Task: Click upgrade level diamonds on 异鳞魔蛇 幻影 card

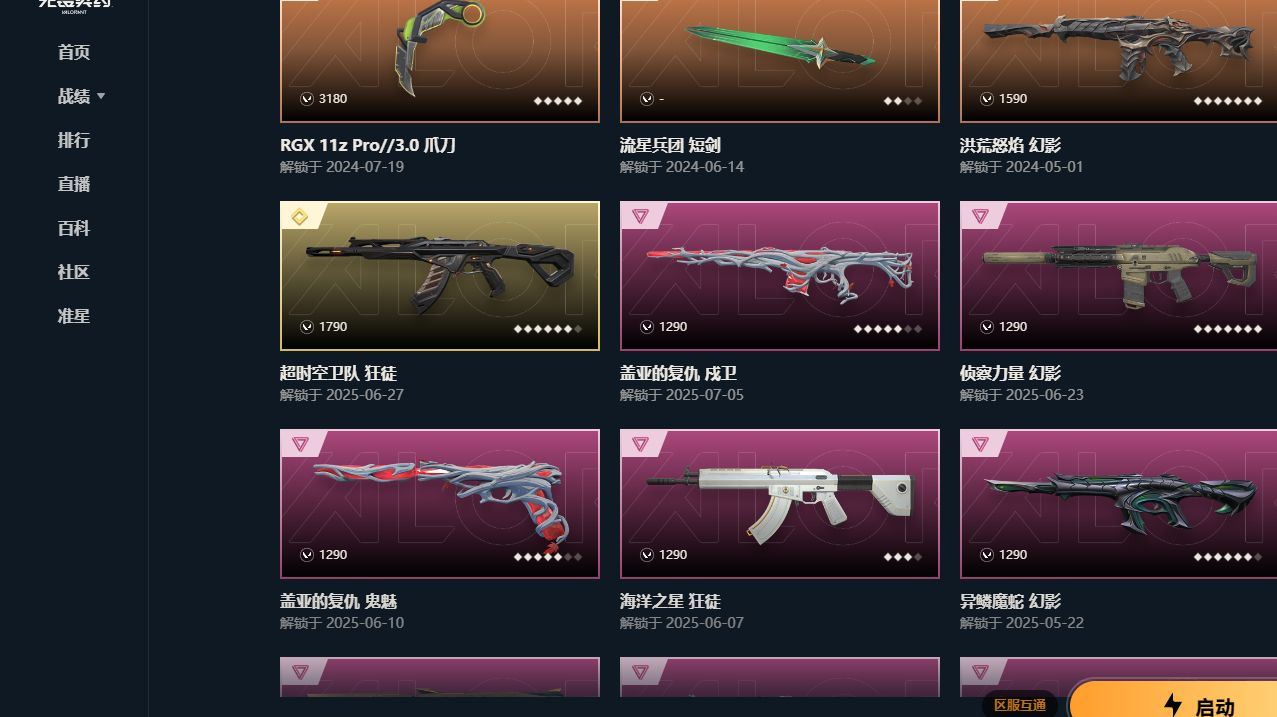Action: [x=1227, y=557]
